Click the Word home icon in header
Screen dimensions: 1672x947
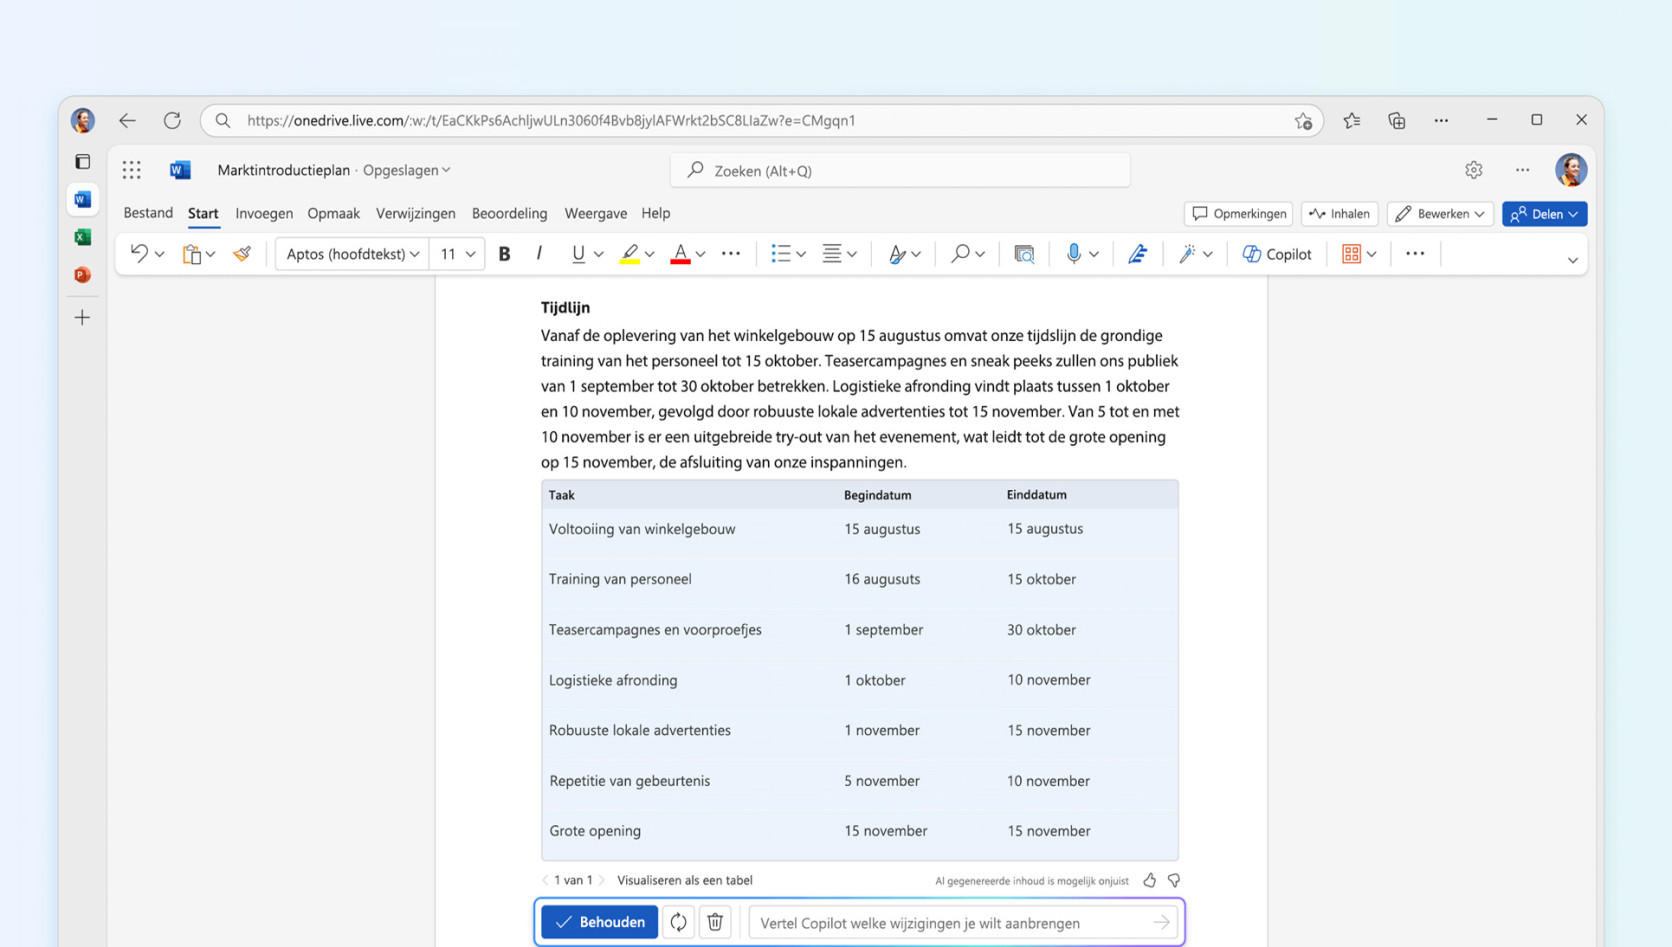(x=180, y=170)
